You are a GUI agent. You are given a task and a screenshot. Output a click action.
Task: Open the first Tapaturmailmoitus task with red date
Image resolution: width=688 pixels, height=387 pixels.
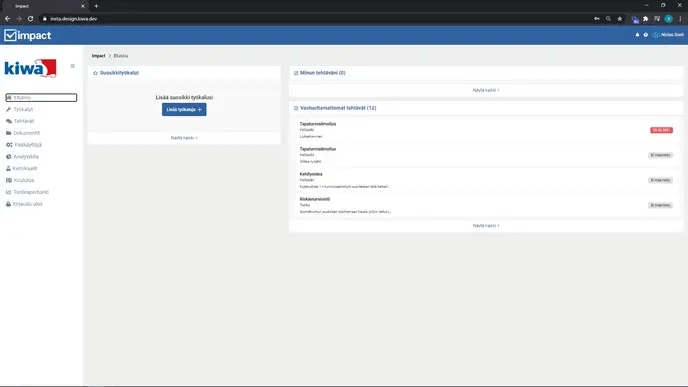pos(486,130)
